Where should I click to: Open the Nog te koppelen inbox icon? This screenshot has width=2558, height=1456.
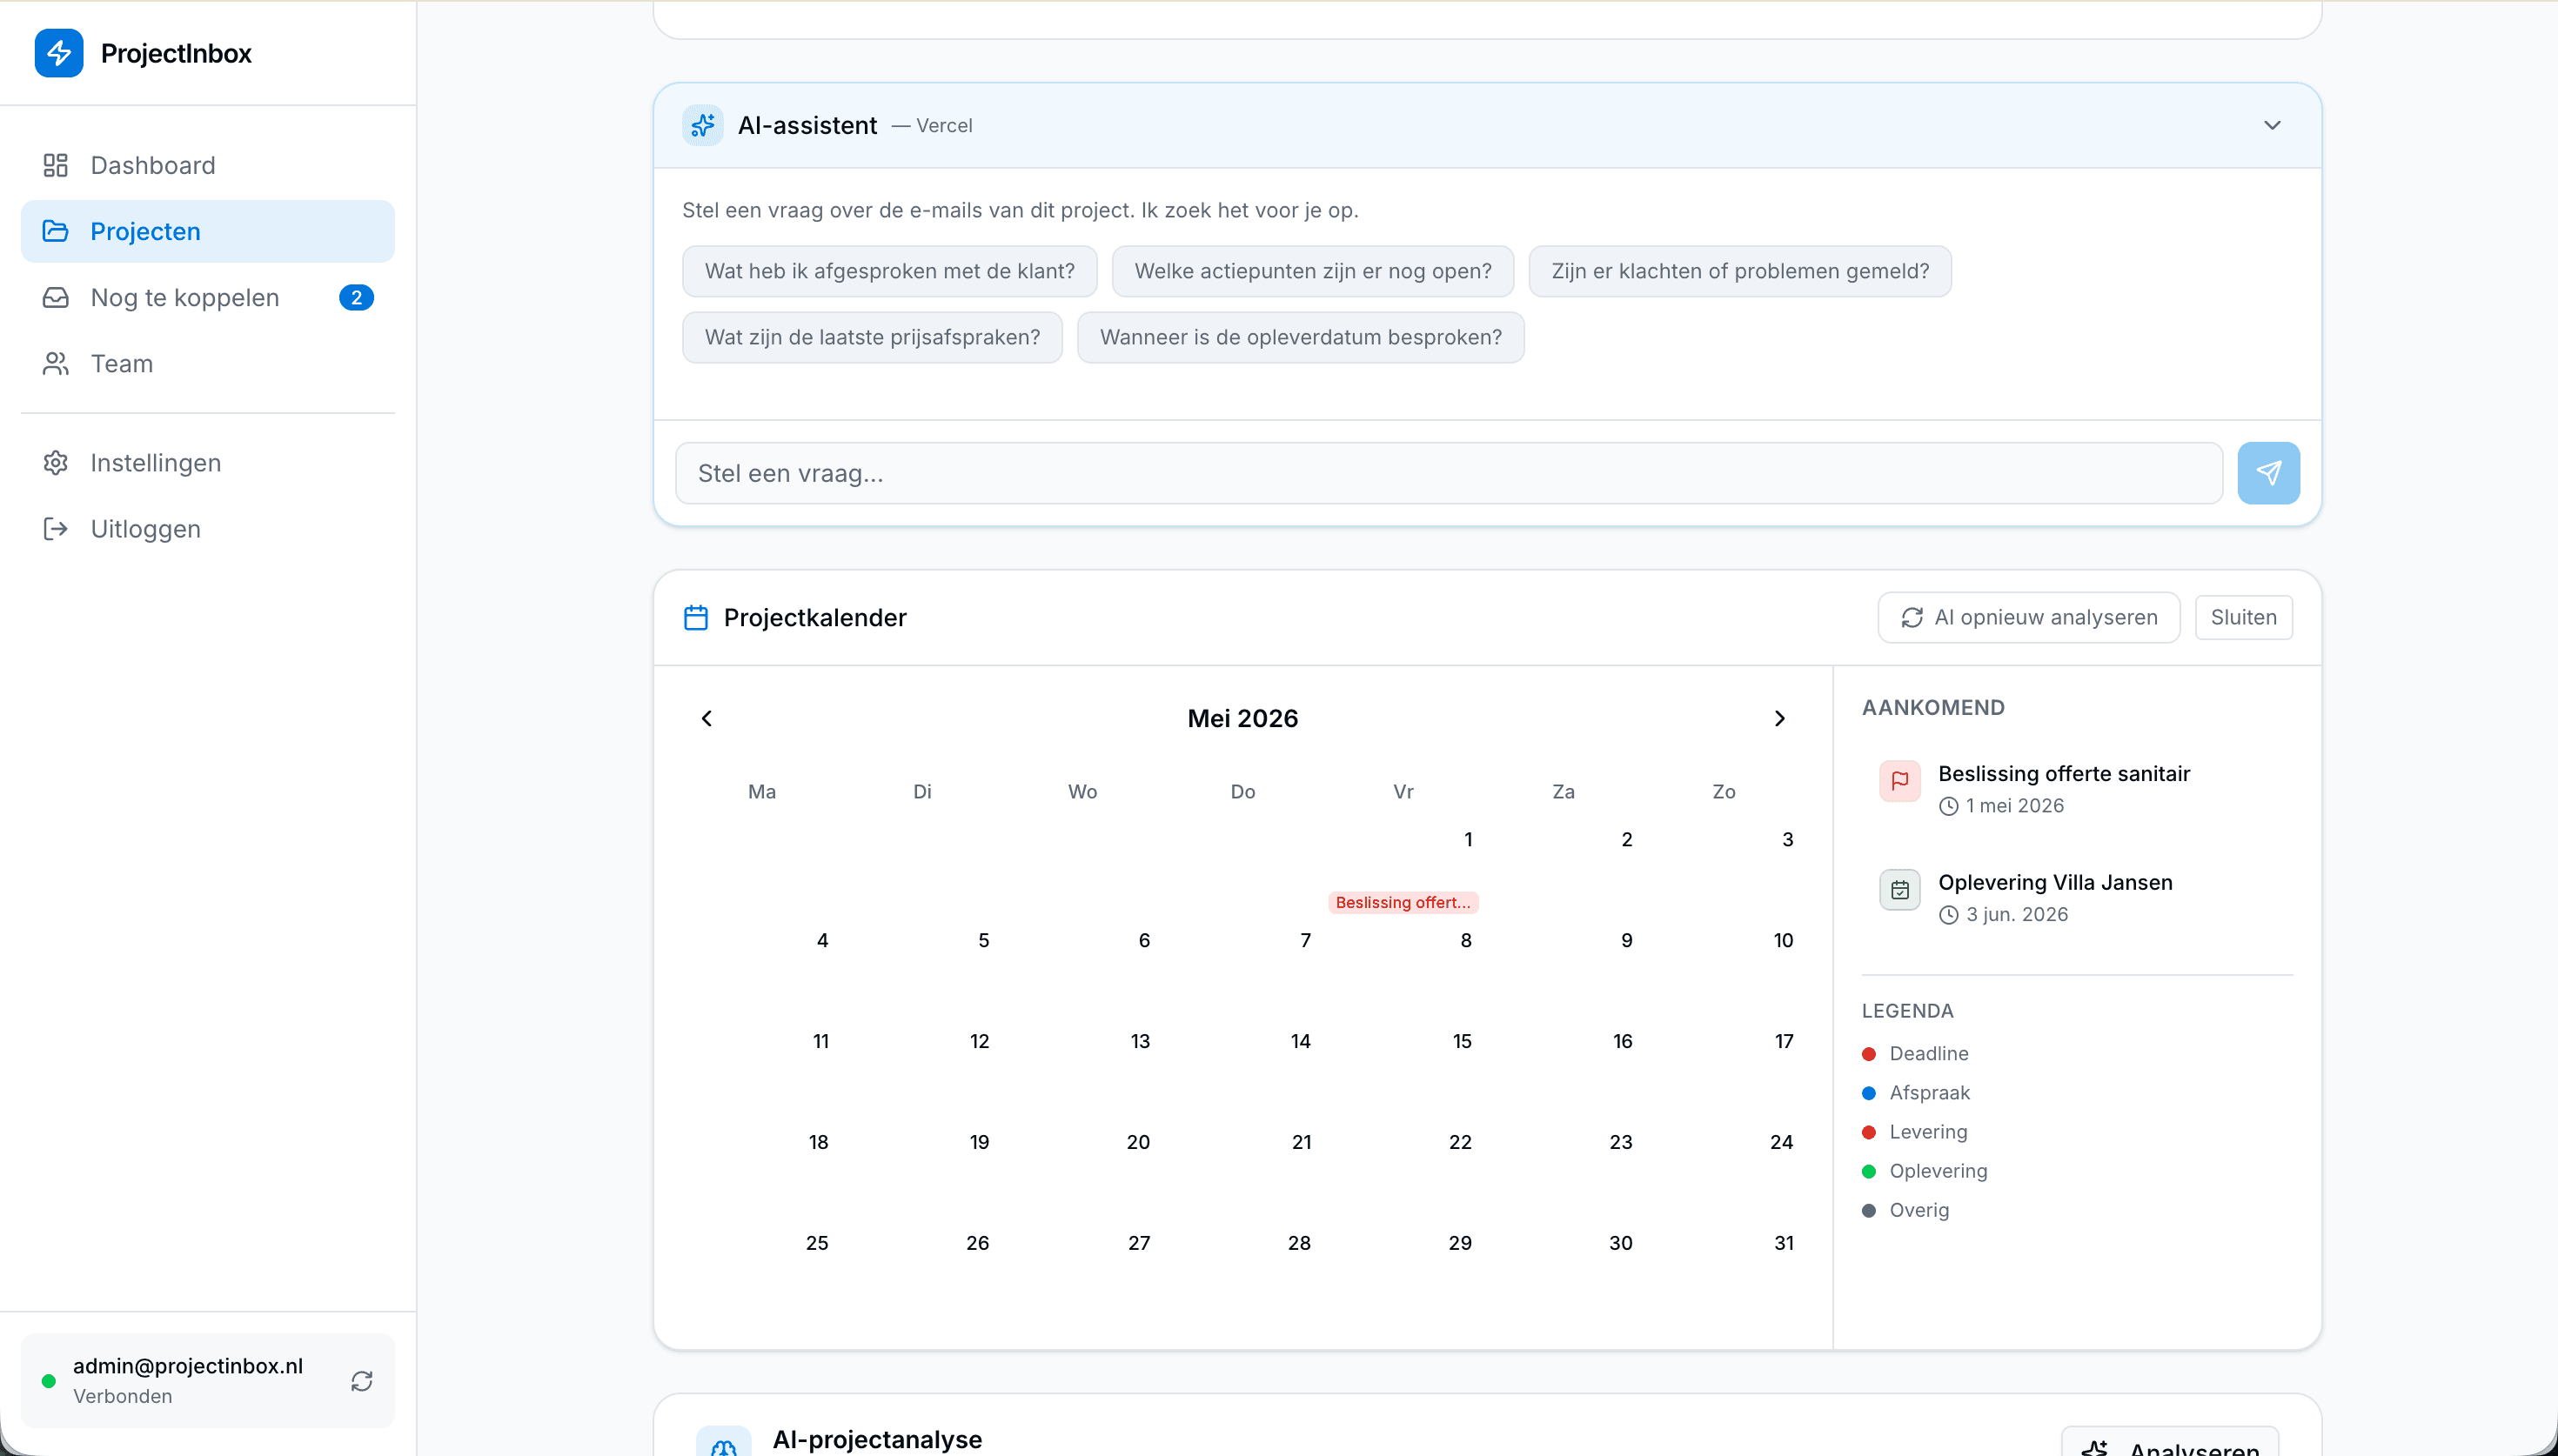tap(57, 297)
